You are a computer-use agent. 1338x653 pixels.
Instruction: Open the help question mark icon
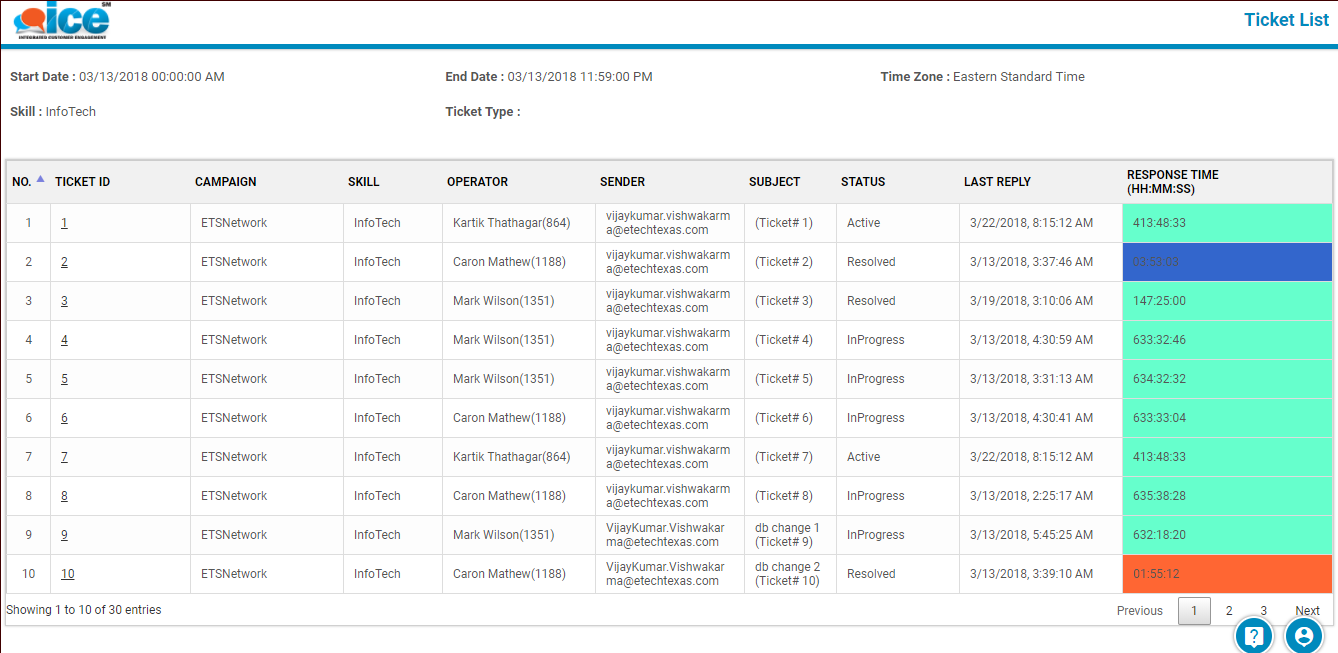(1254, 635)
